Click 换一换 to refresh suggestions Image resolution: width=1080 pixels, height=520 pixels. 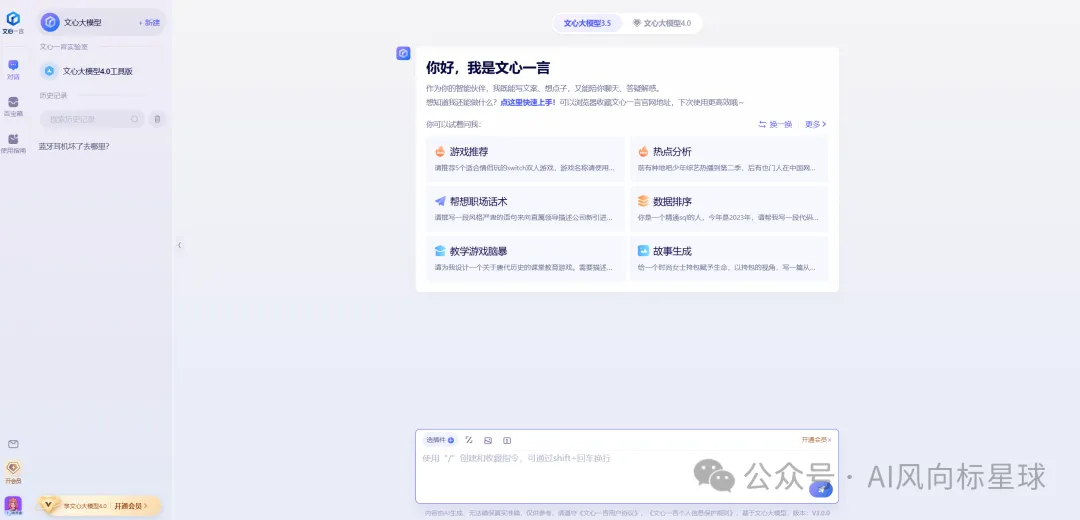click(x=775, y=125)
